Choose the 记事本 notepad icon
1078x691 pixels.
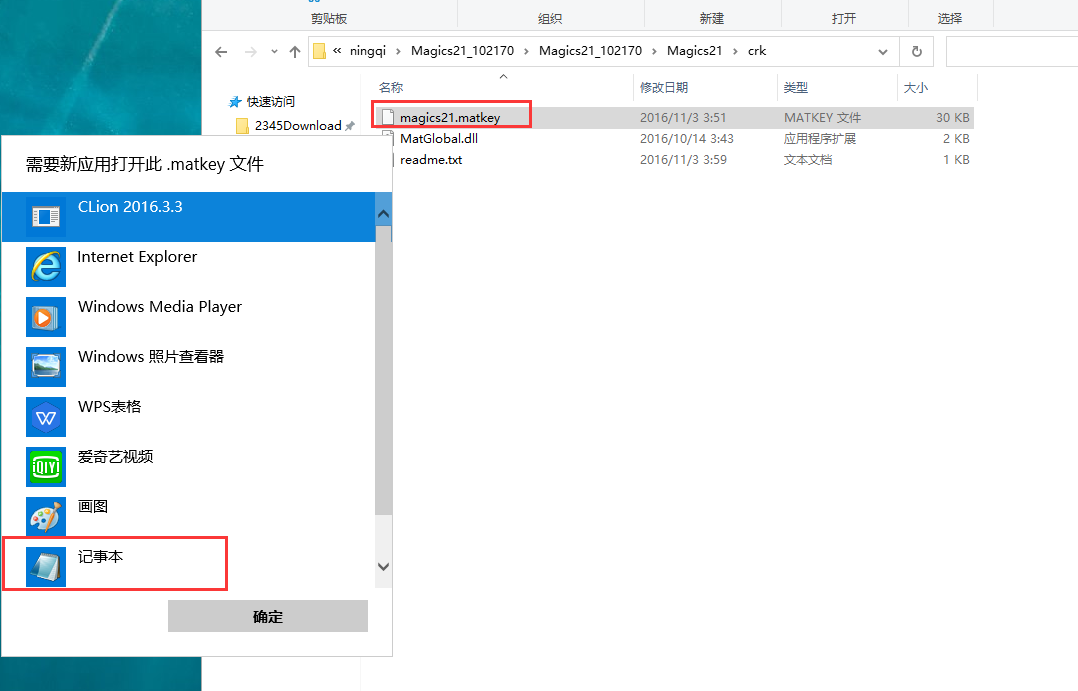46,567
